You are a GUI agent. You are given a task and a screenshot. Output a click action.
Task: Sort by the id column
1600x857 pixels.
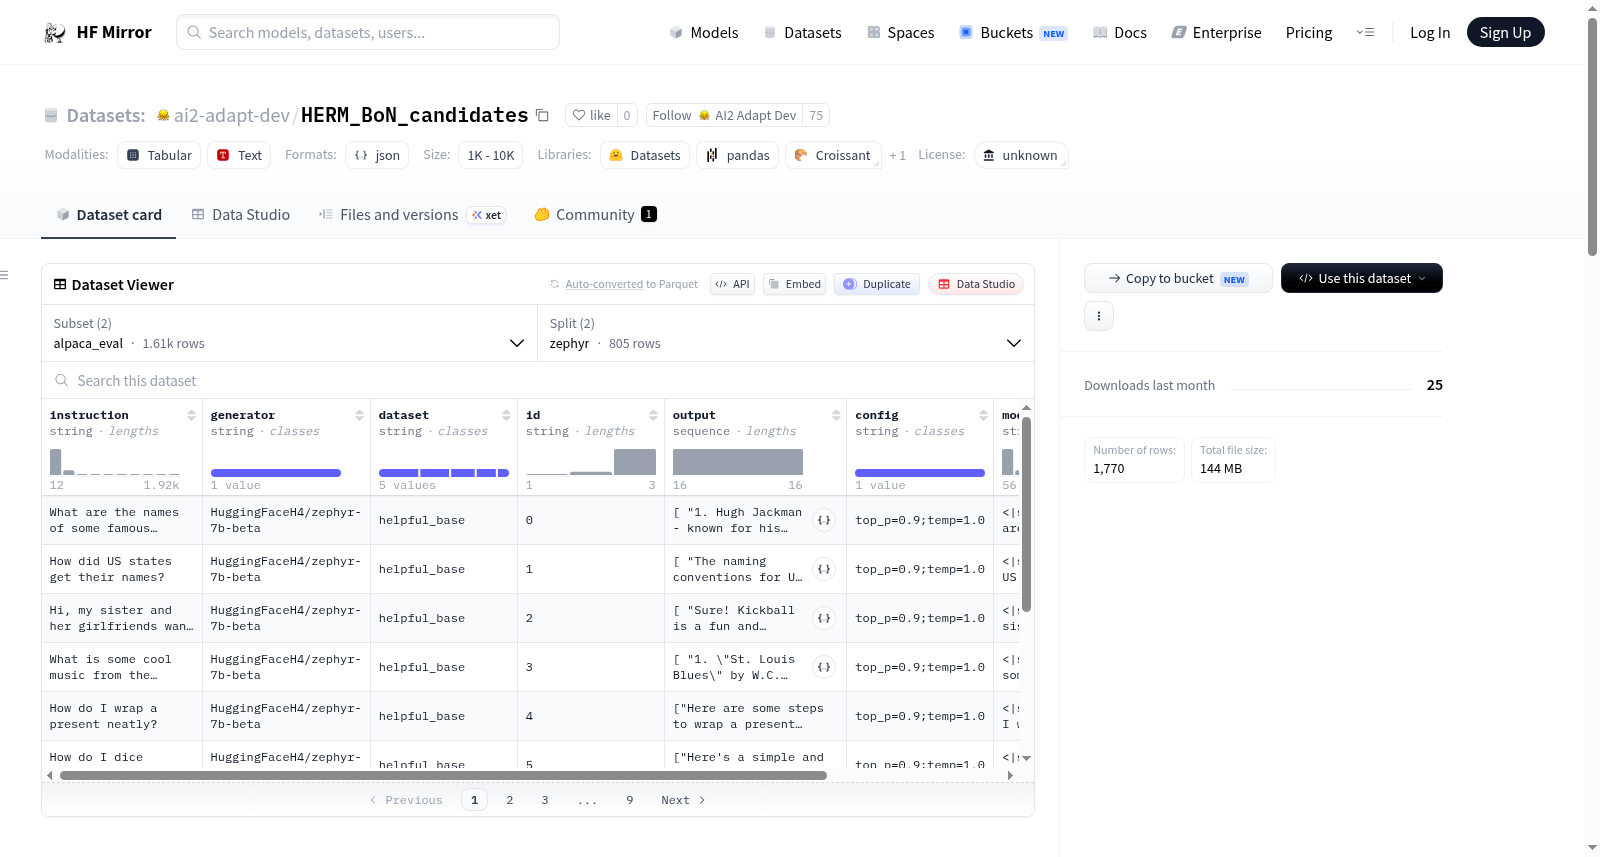pyautogui.click(x=653, y=415)
